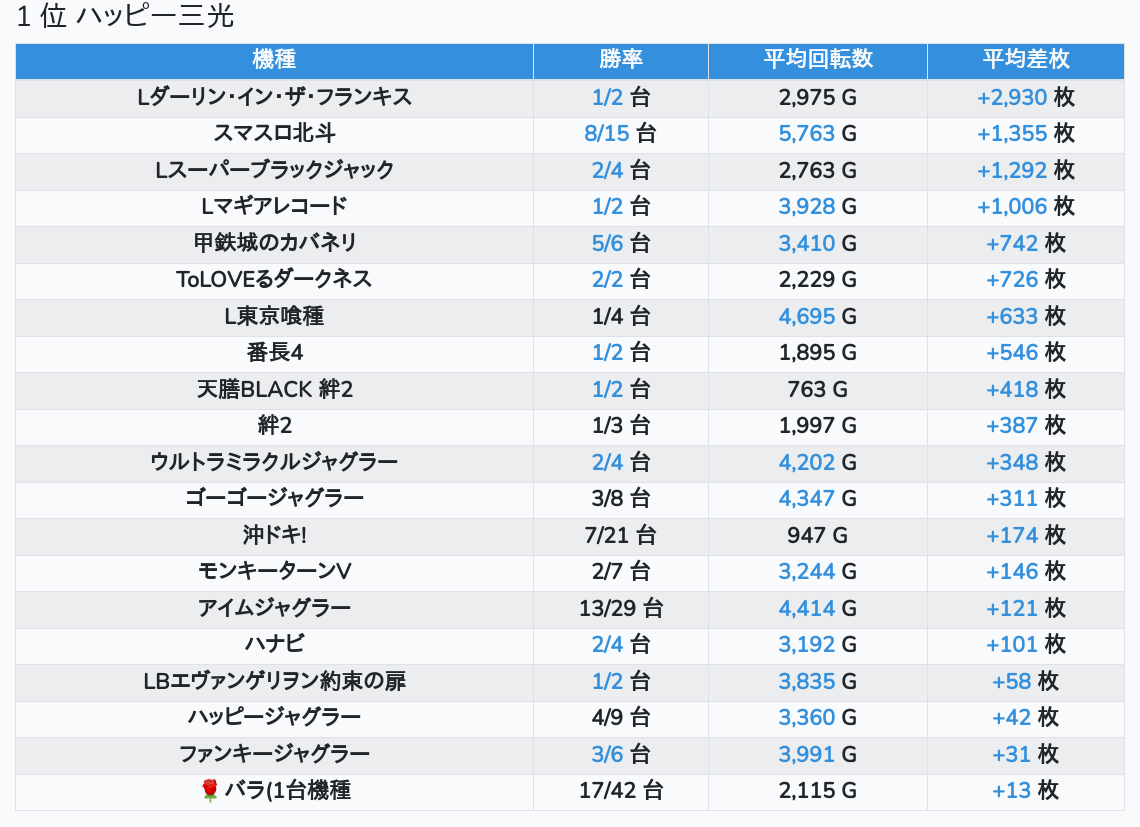Click the 2/2 win rate of ToLOVEるダークネス

click(x=607, y=279)
